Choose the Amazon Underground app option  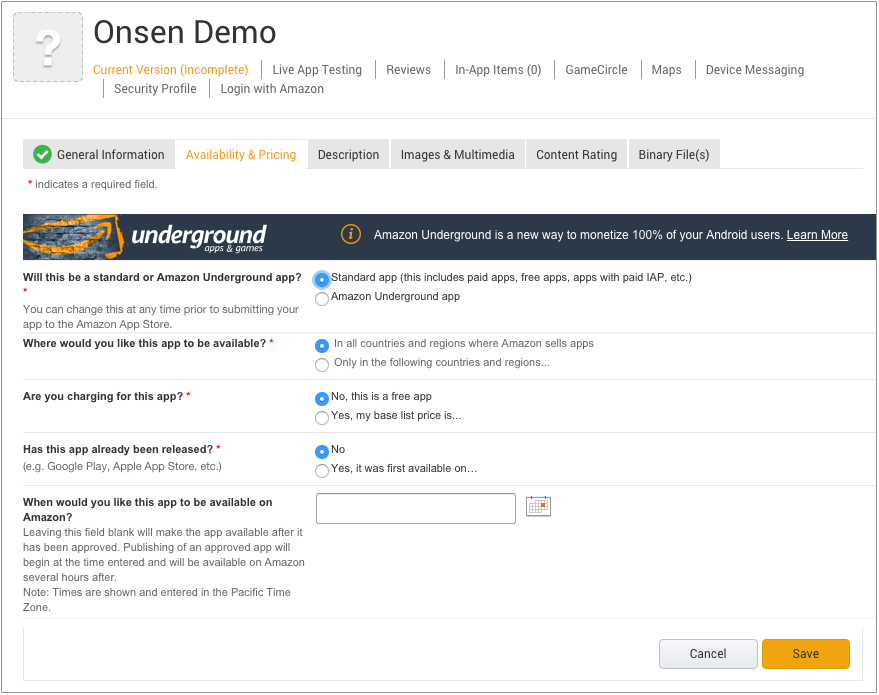tap(322, 299)
